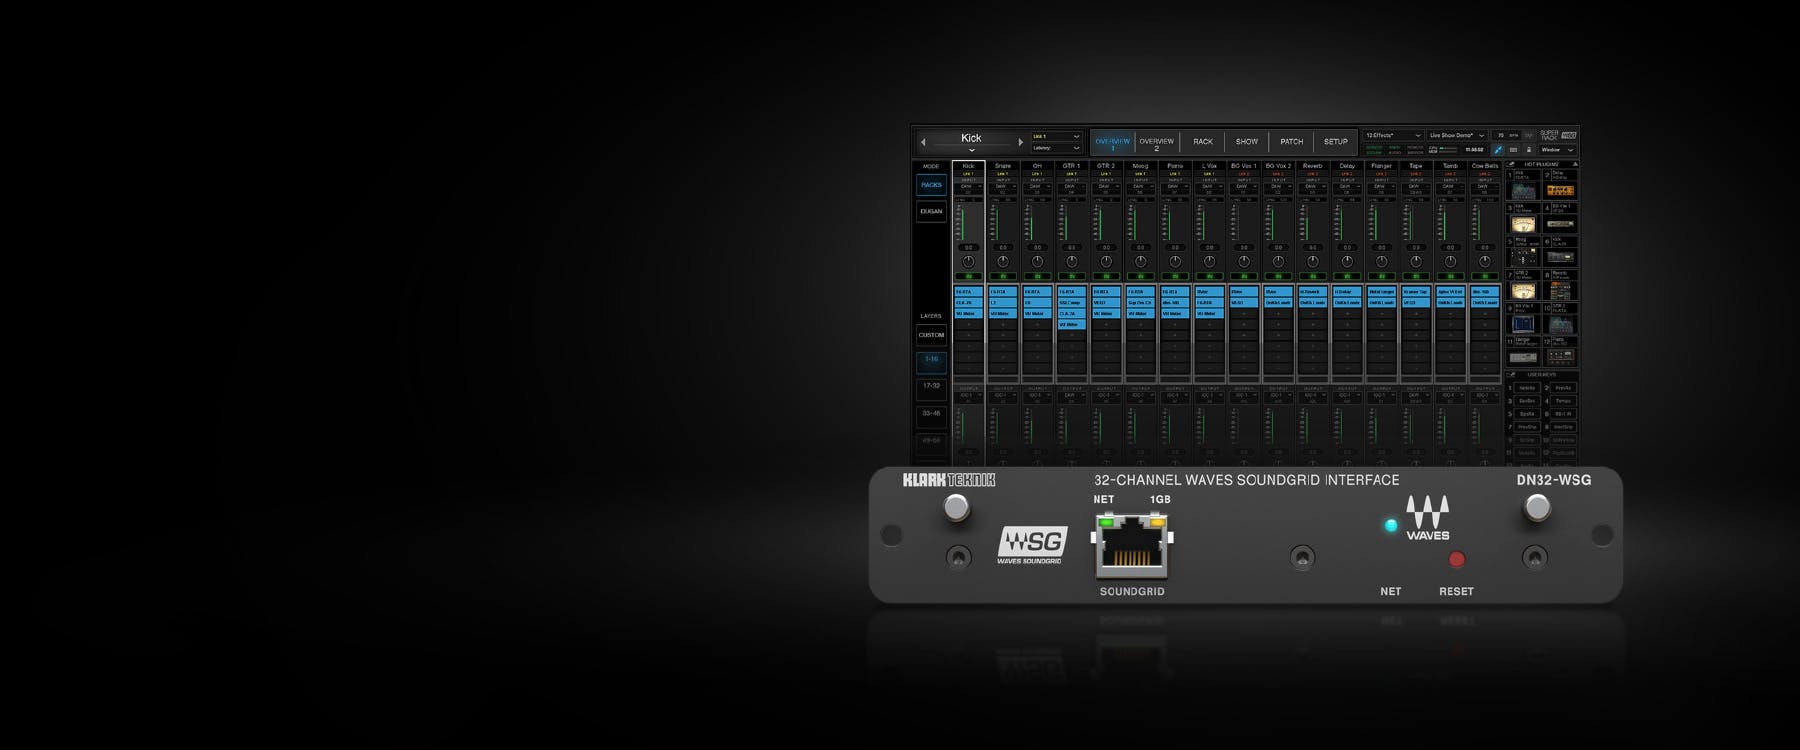Adjust the Moog channel input gain knob
1800x750 pixels.
[1140, 262]
